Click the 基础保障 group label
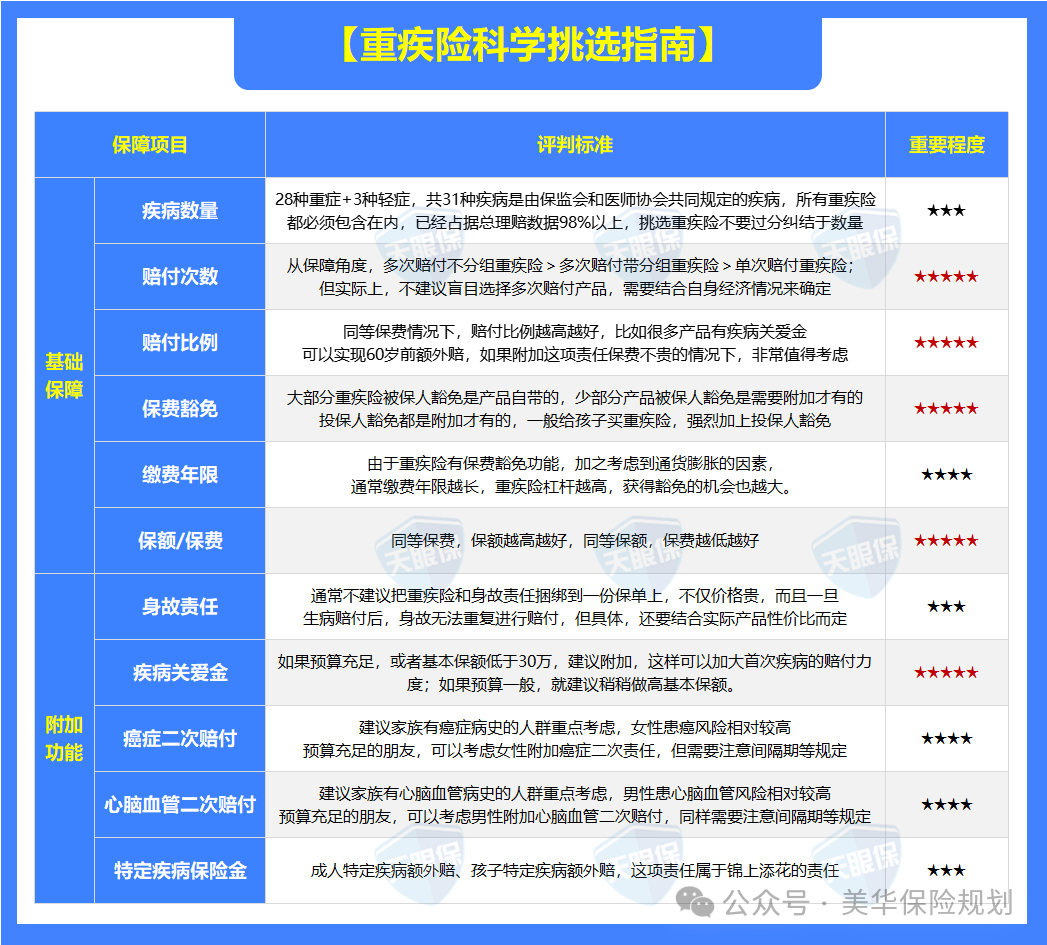The width and height of the screenshot is (1047, 945). click(63, 373)
